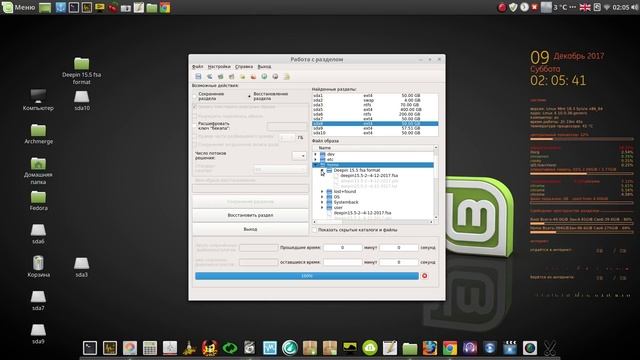The width and height of the screenshot is (640, 360).
Task: Select the sda2 swap partition row
Action: pyautogui.click(x=375, y=100)
